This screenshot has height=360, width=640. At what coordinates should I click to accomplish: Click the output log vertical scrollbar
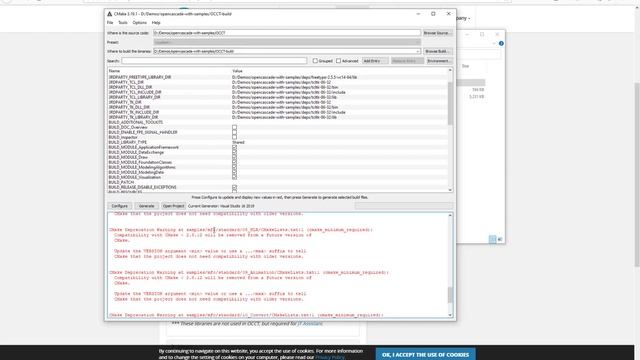(x=450, y=295)
